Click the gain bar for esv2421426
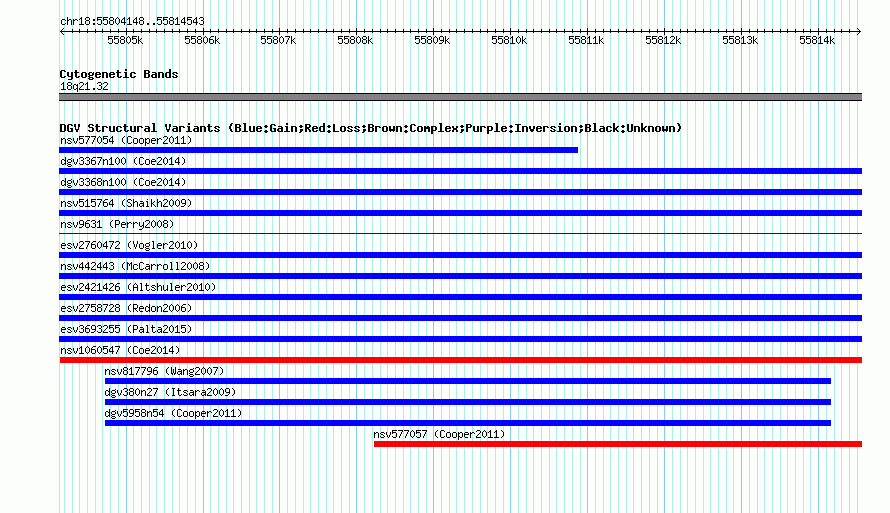This screenshot has width=890, height=513. [460, 297]
